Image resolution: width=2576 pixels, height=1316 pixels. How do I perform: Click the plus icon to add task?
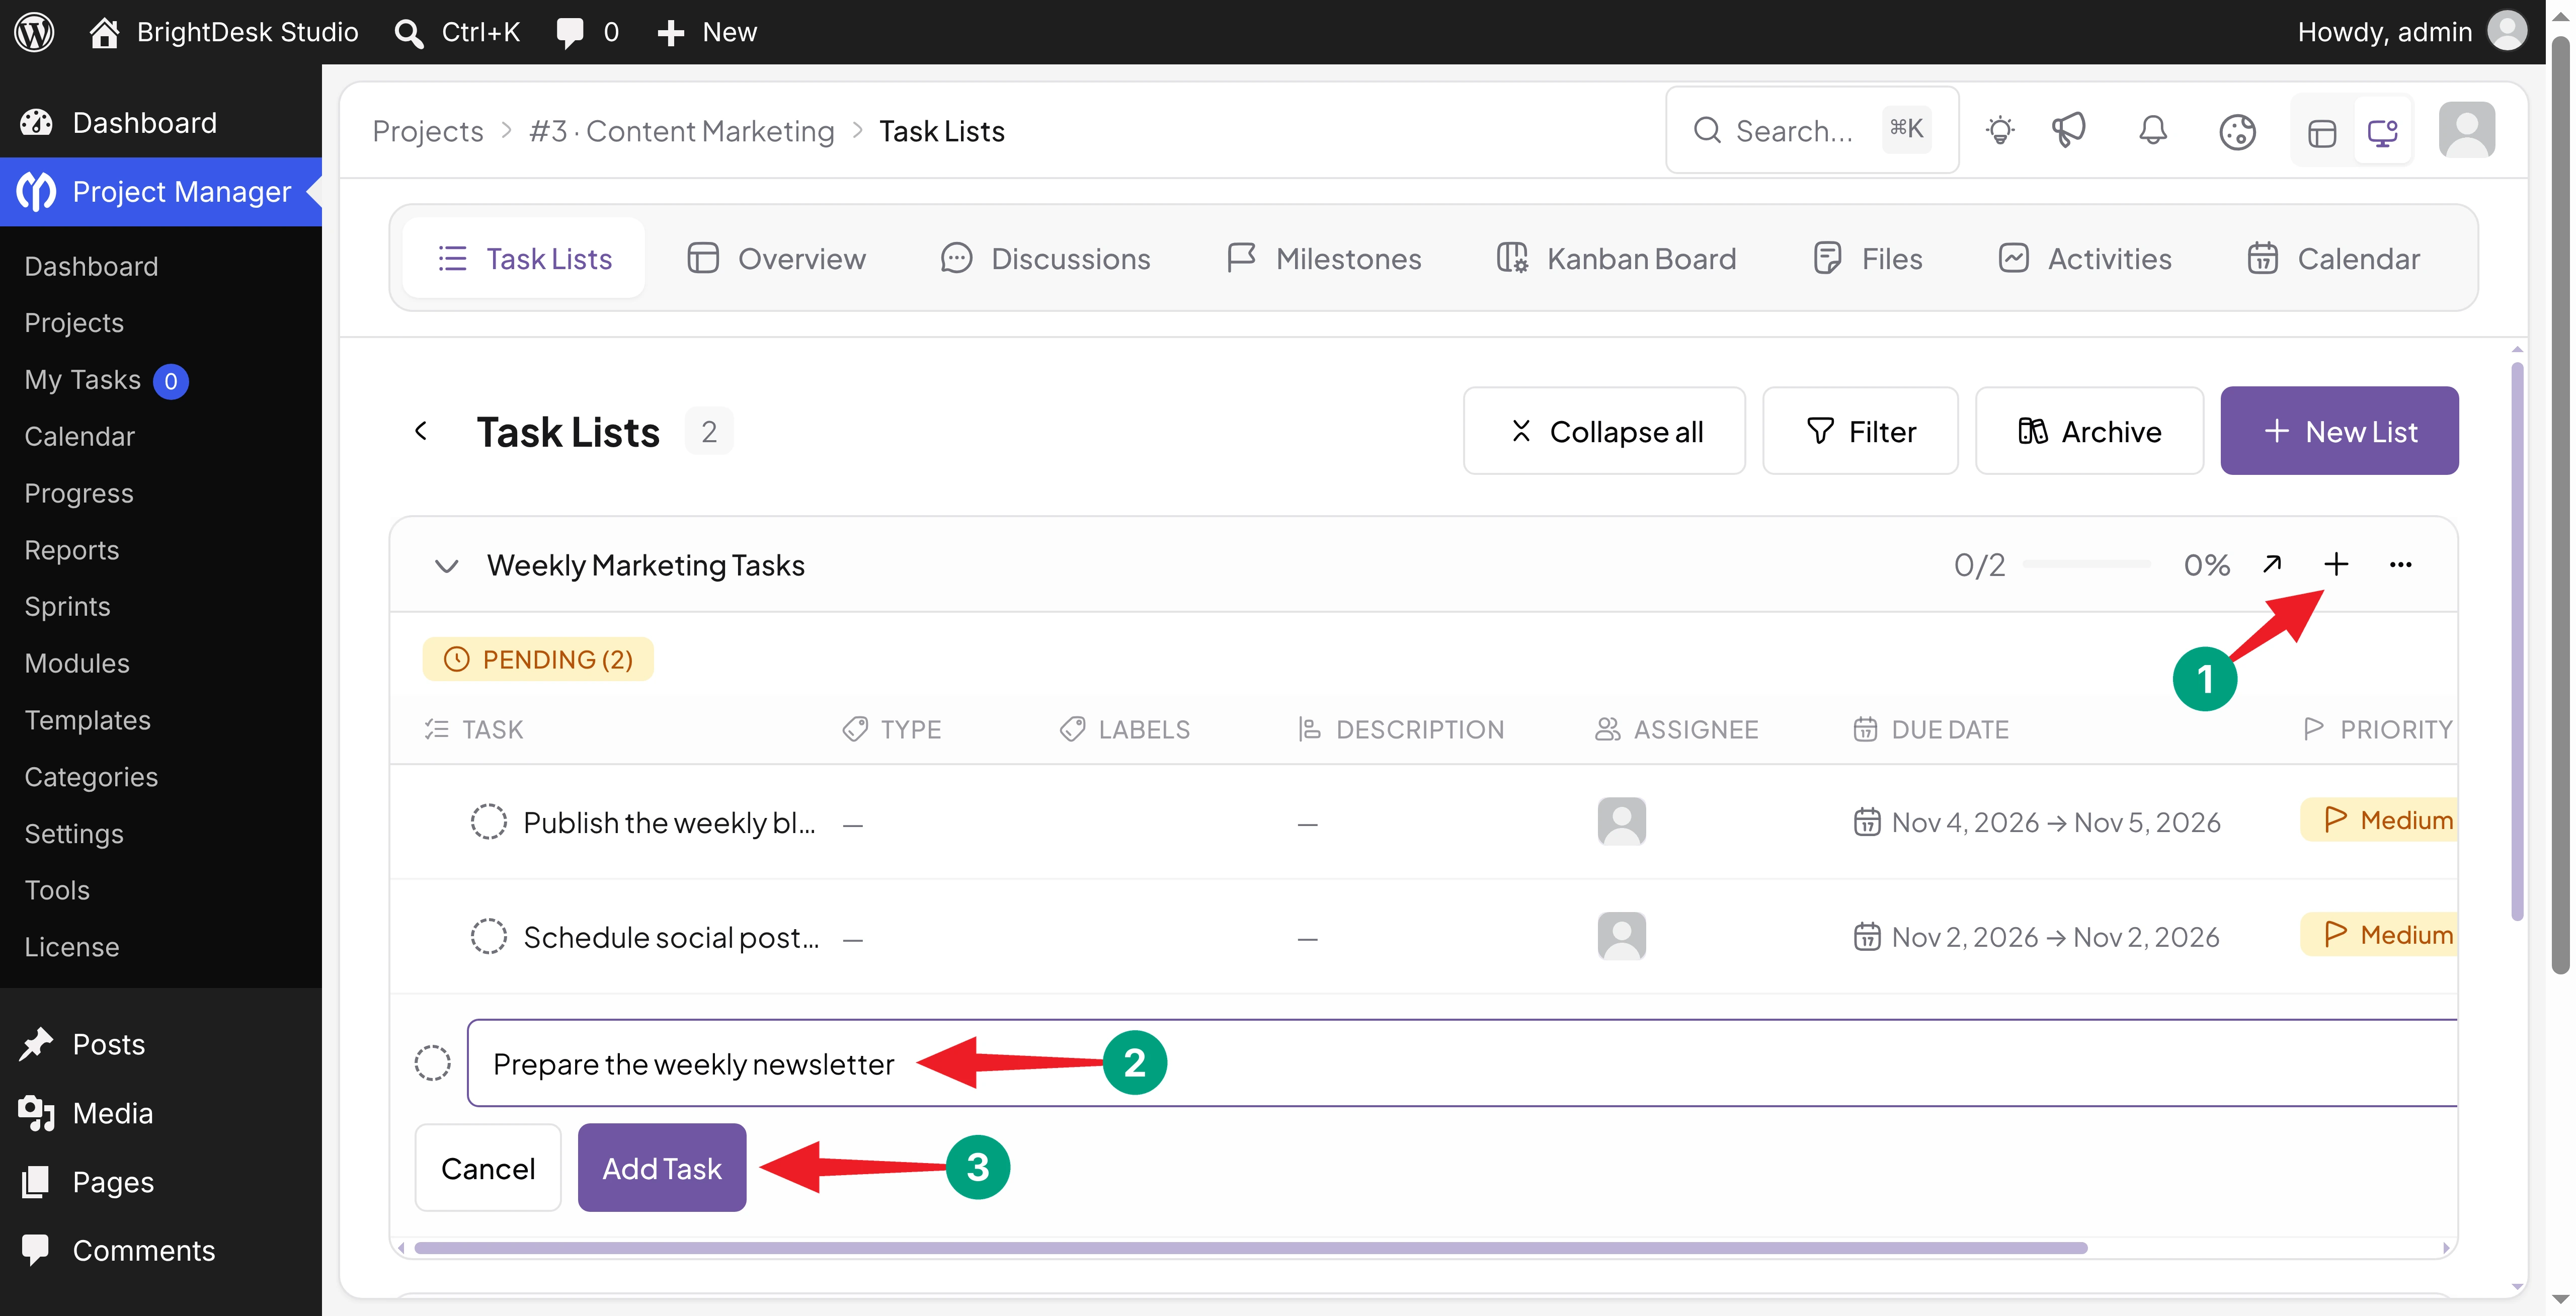2336,564
